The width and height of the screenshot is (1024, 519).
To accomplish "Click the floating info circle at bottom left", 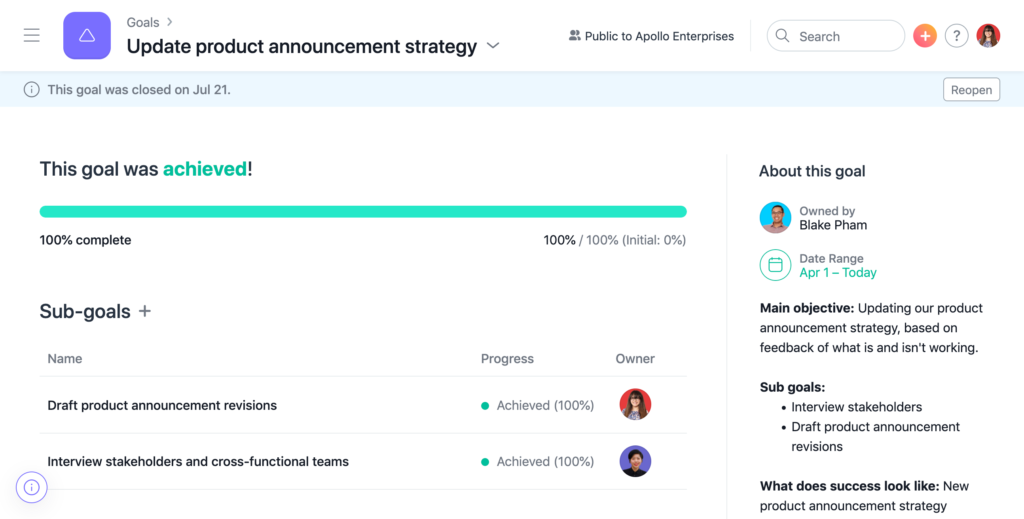I will [x=31, y=487].
